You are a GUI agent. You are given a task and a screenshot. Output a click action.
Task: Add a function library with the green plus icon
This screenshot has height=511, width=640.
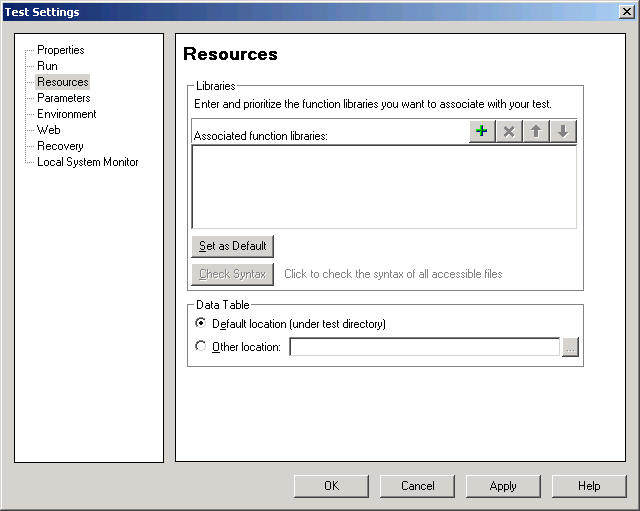coord(482,131)
